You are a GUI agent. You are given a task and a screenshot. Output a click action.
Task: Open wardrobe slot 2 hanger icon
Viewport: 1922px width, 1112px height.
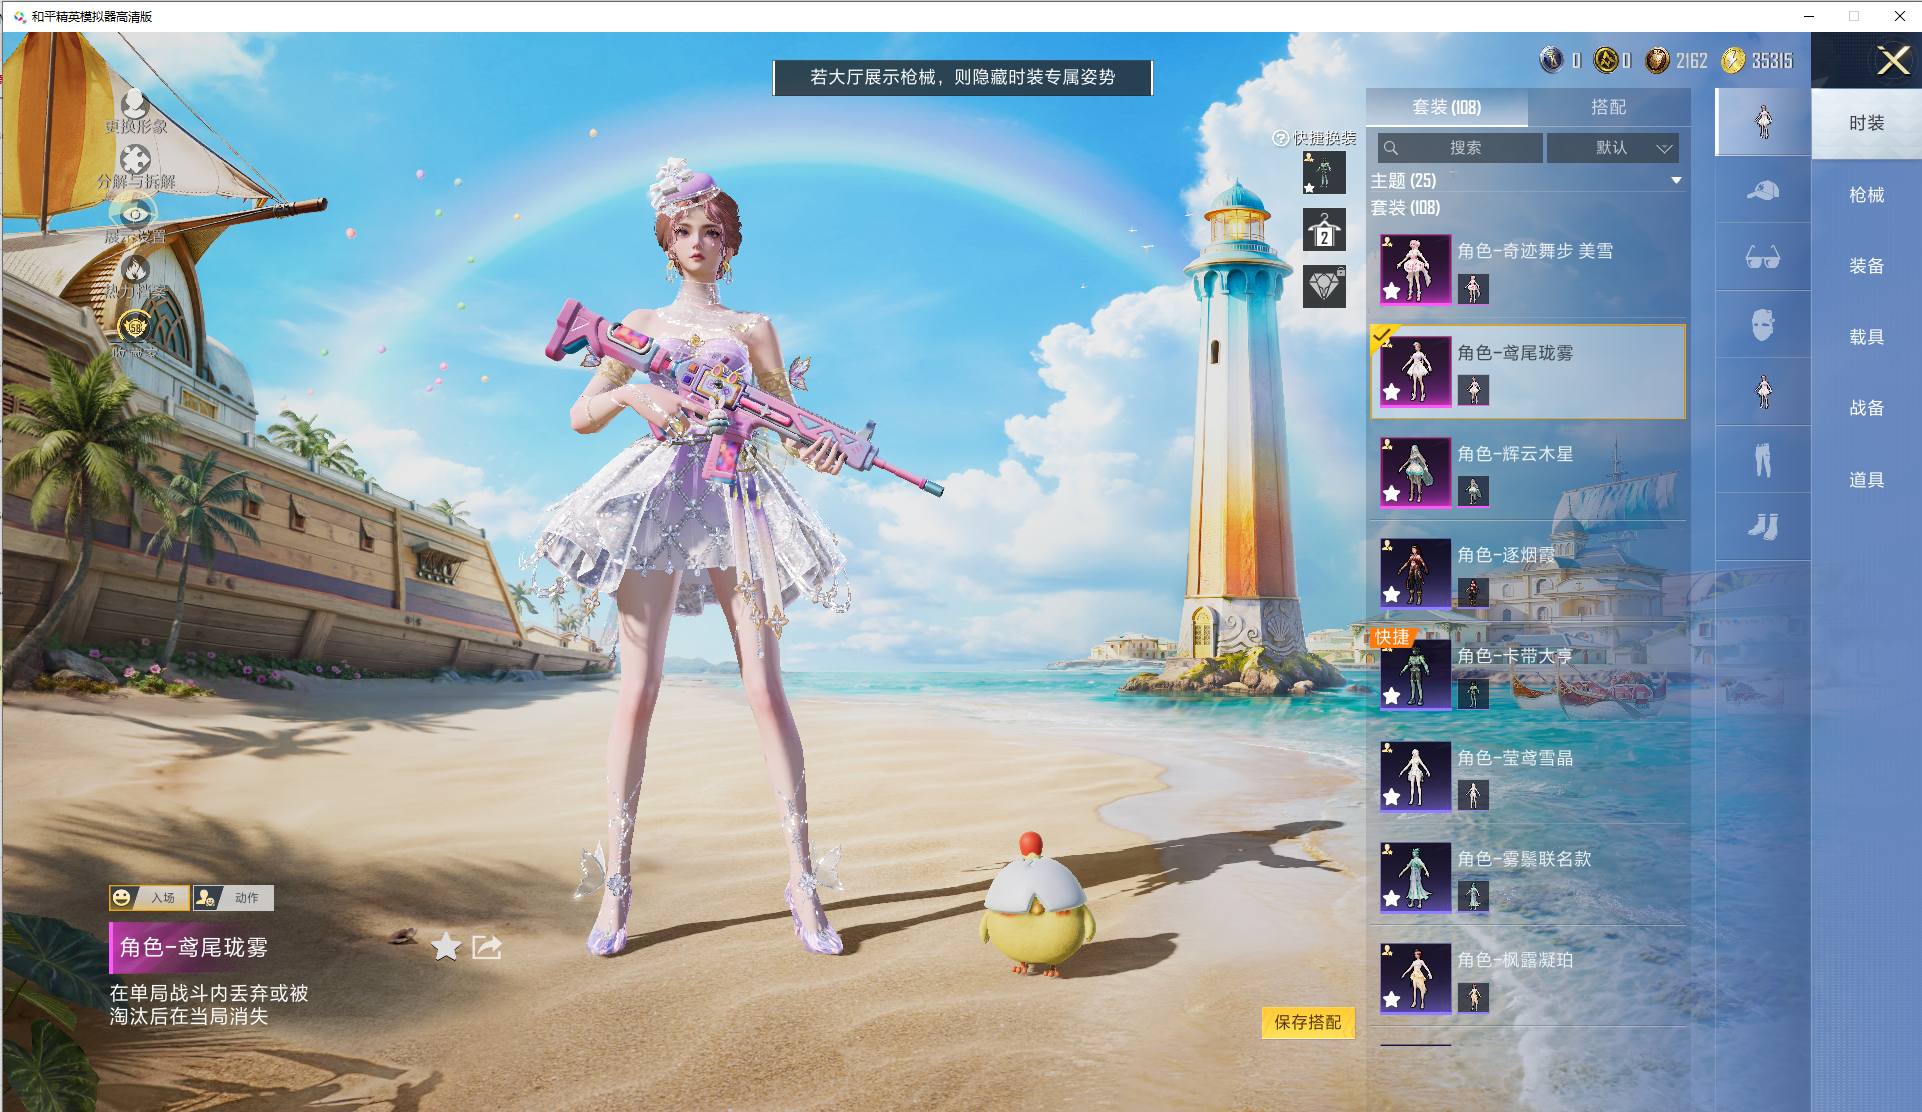[1324, 230]
